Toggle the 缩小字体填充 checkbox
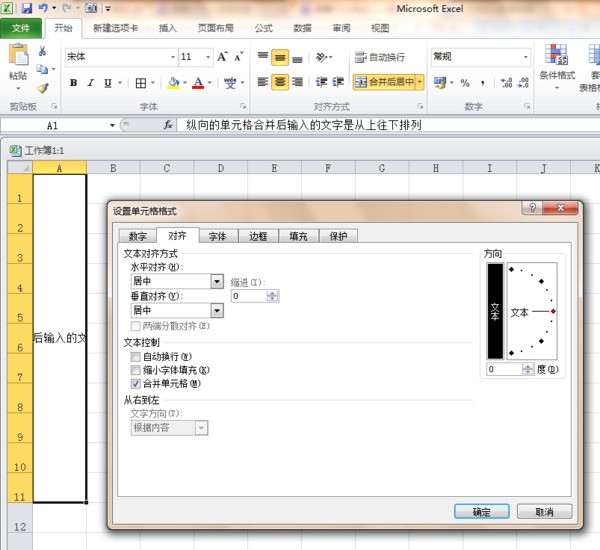Screen dimensions: 600x550 point(137,369)
